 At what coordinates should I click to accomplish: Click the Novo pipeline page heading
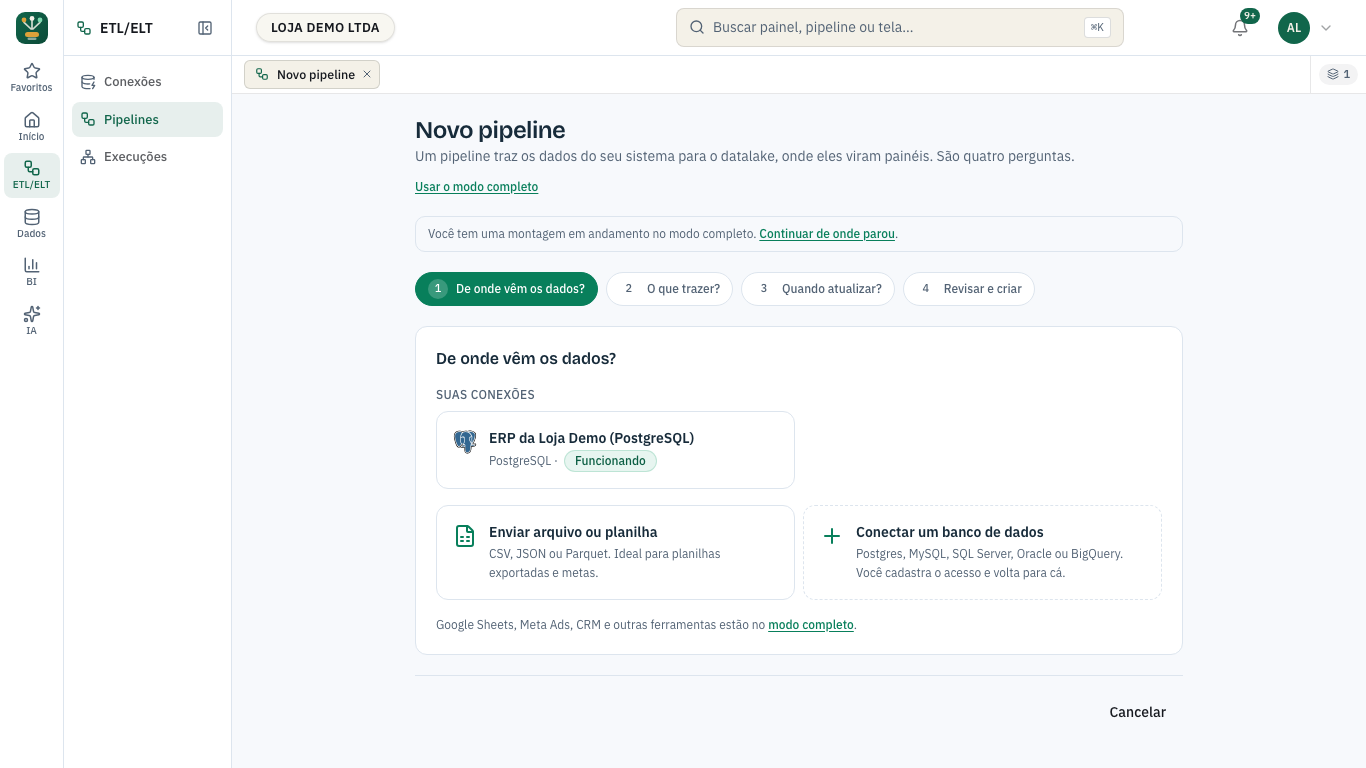tap(490, 130)
